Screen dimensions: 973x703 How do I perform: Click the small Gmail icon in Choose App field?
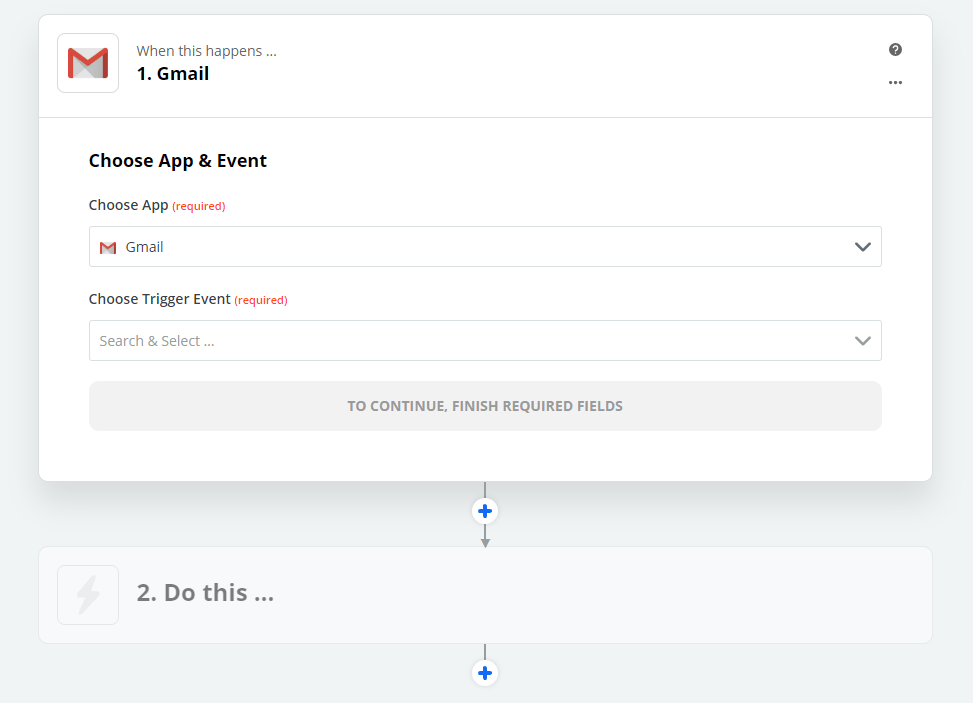click(x=108, y=248)
